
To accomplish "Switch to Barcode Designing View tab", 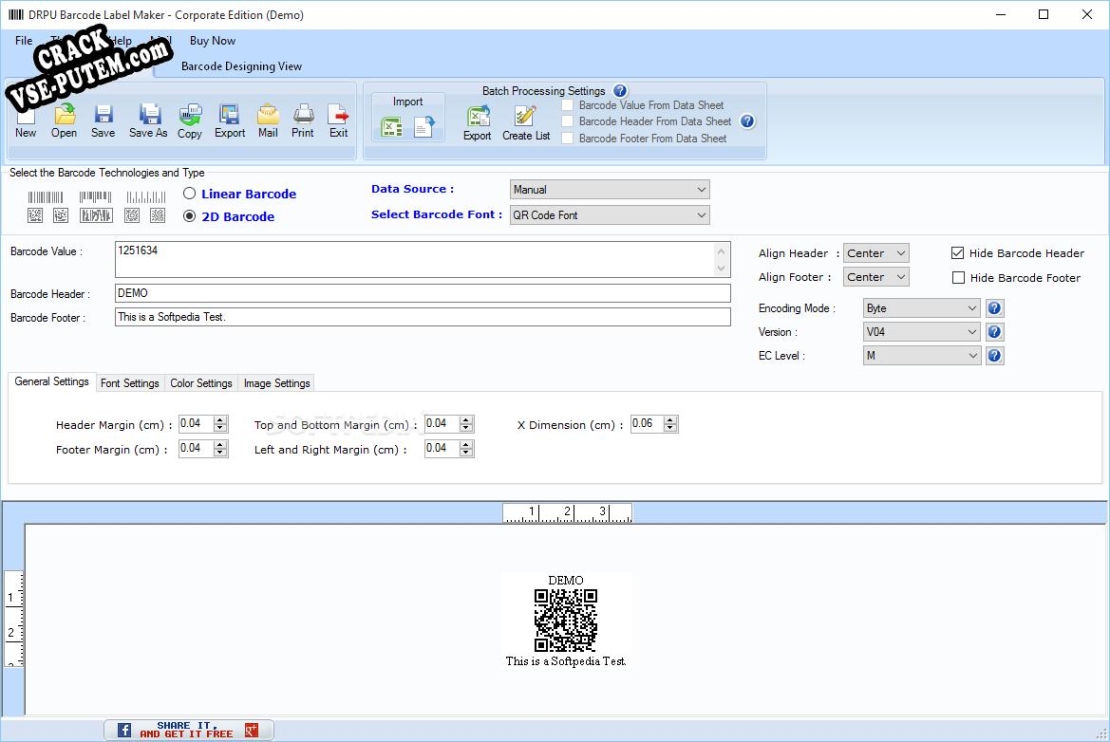I will (x=241, y=66).
